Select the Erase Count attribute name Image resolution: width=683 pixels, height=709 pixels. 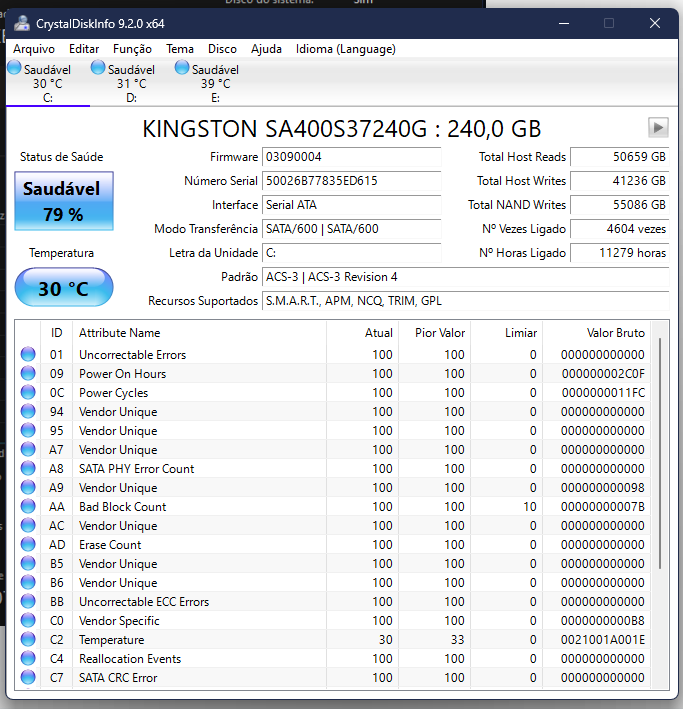[x=110, y=544]
